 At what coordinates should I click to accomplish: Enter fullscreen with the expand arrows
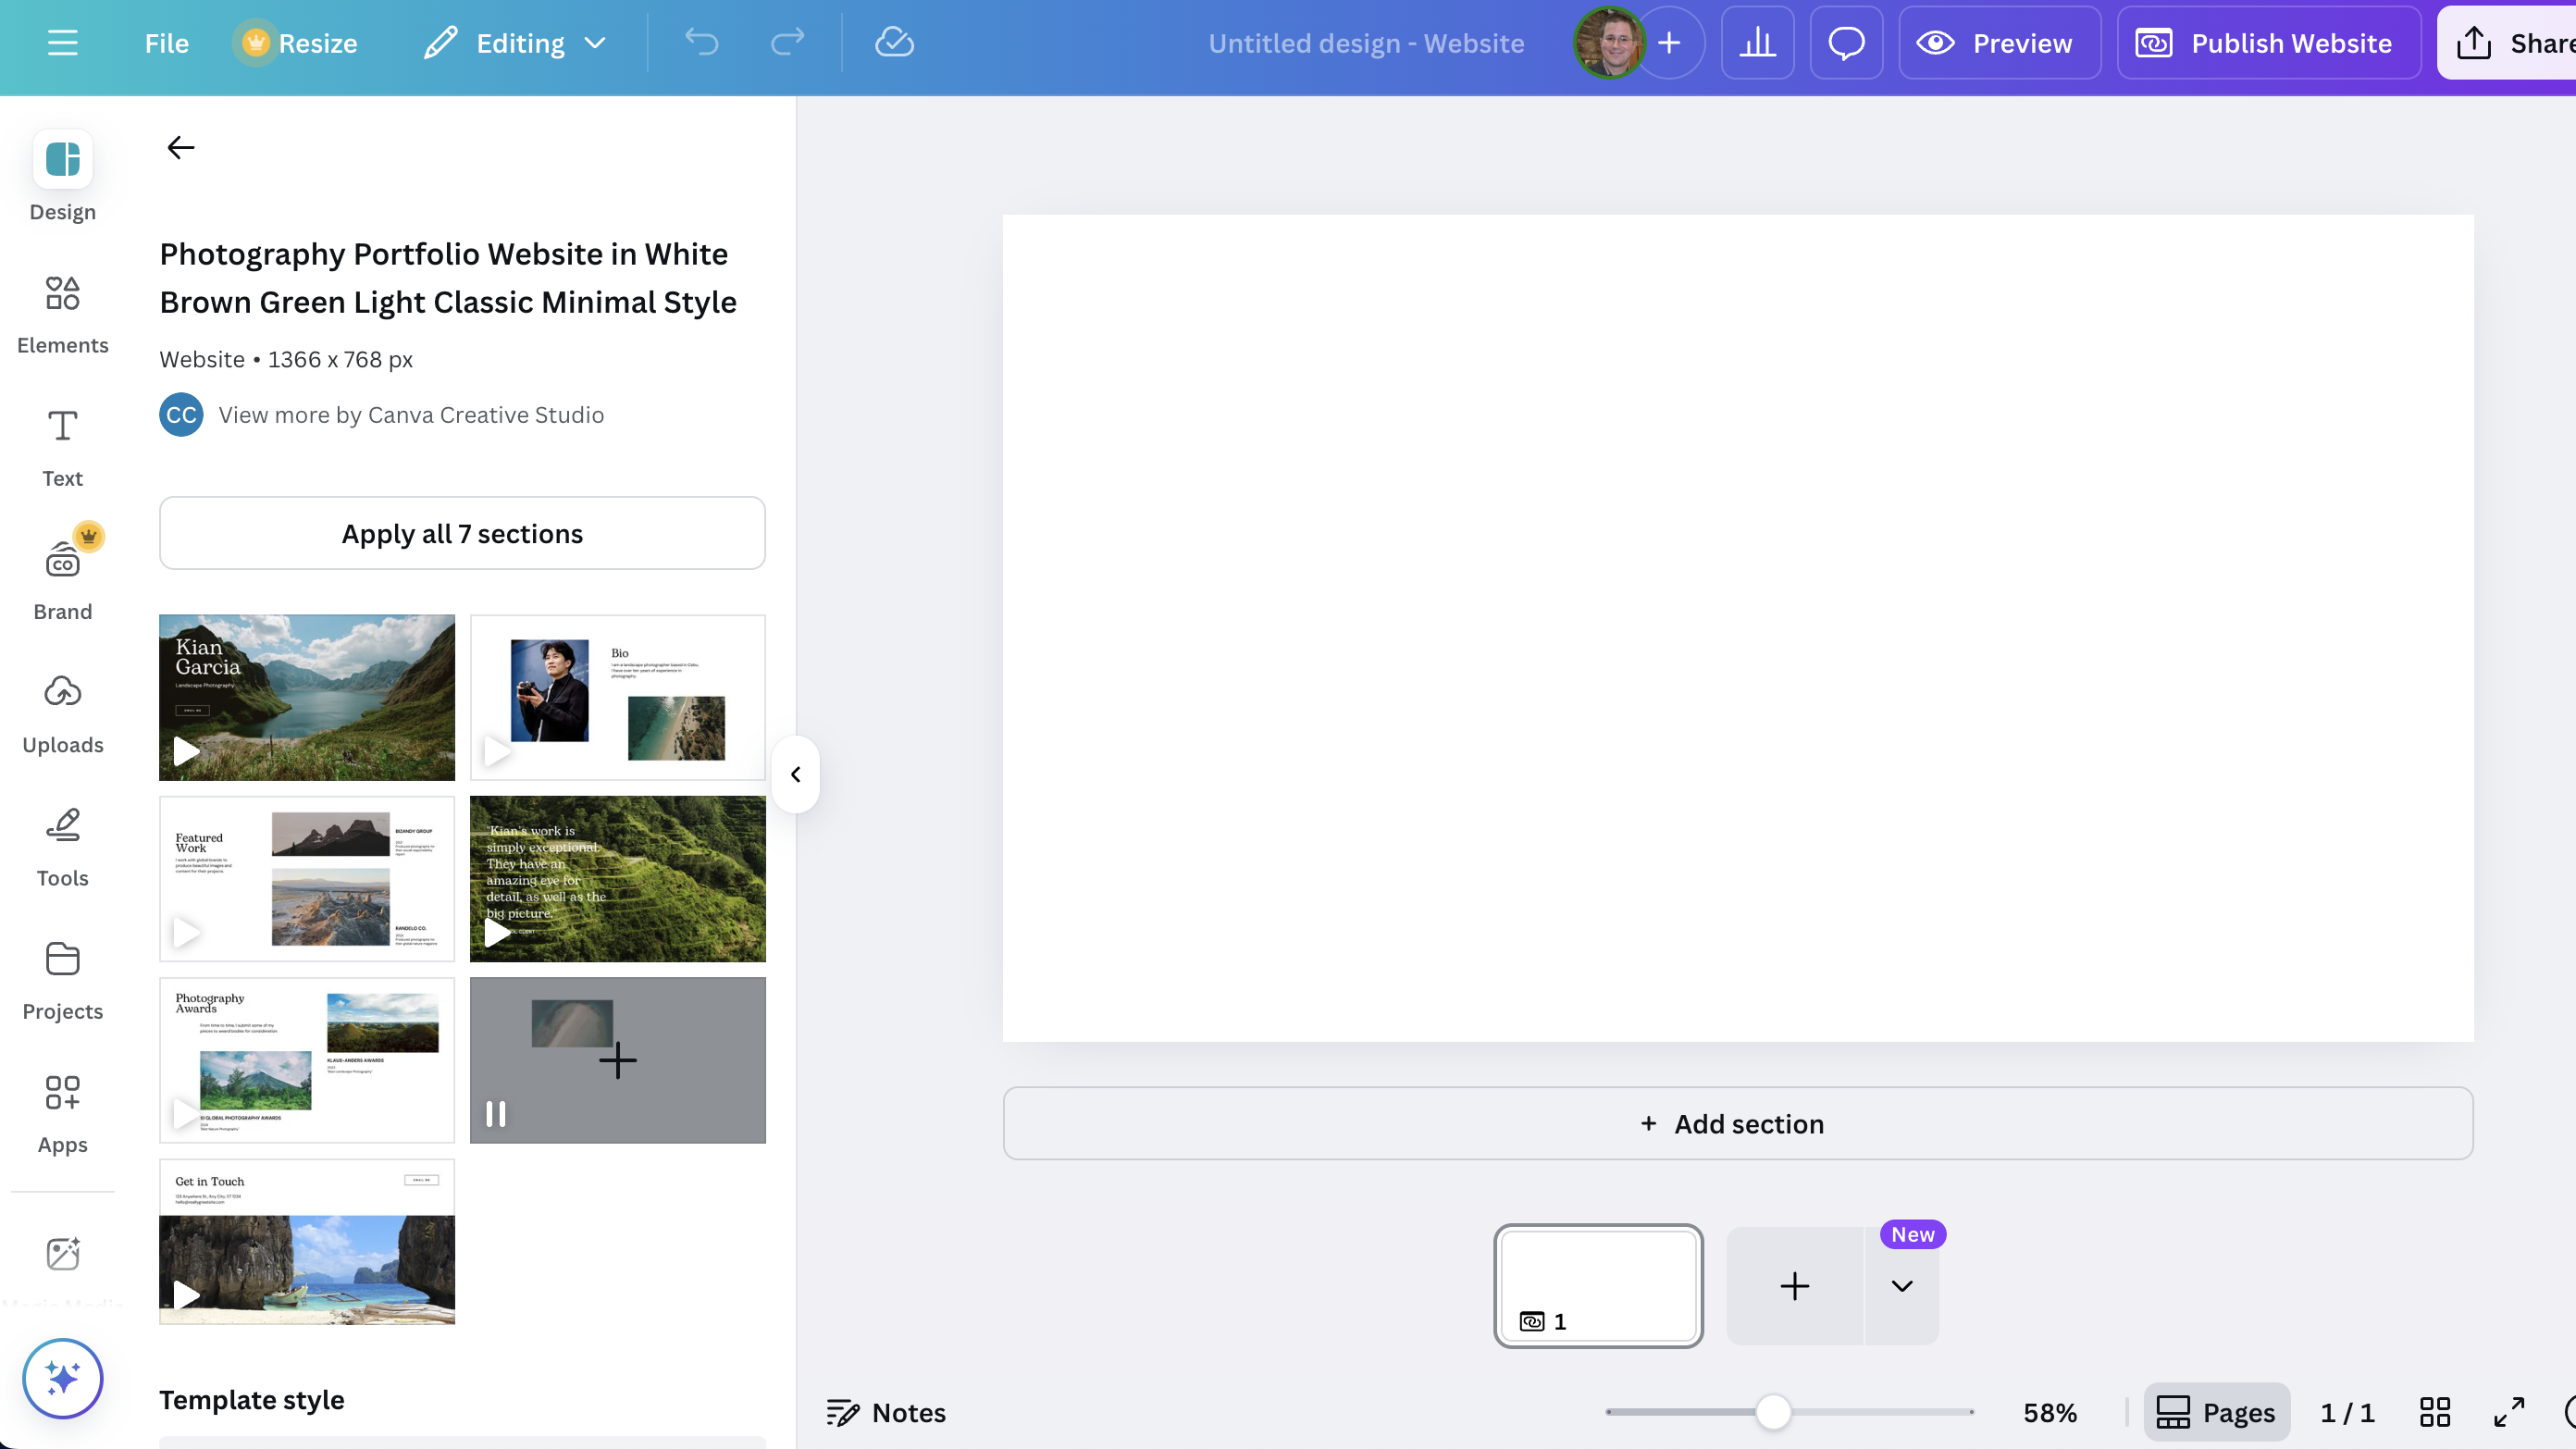(2509, 1412)
